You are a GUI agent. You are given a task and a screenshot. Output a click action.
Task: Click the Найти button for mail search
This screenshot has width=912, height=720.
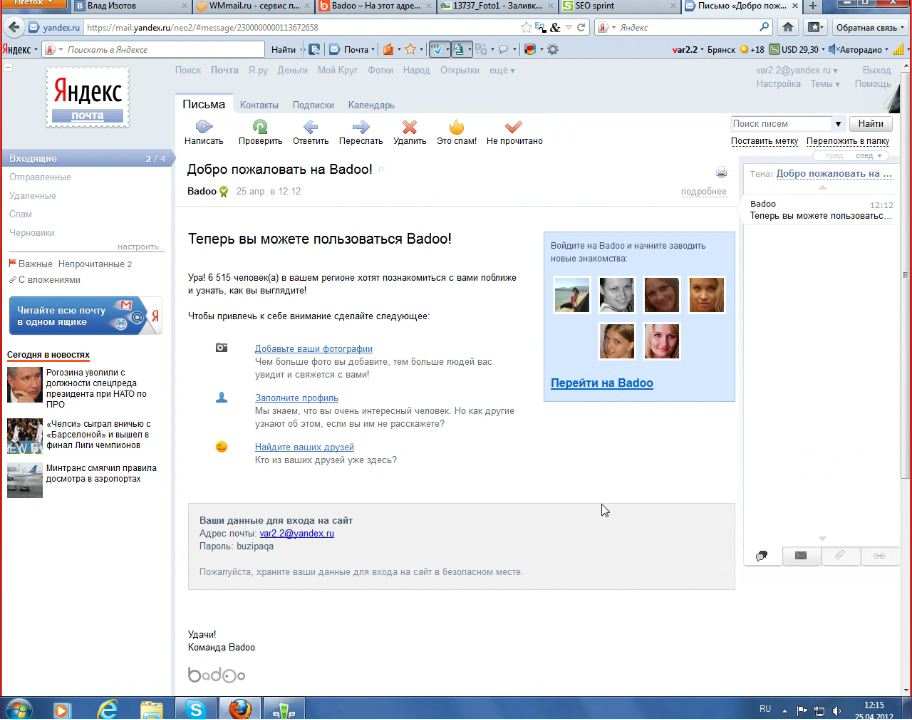[870, 124]
